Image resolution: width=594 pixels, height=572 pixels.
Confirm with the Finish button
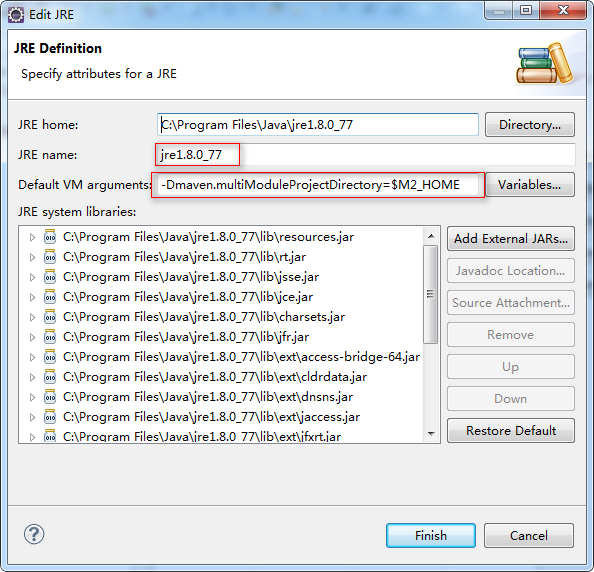431,536
